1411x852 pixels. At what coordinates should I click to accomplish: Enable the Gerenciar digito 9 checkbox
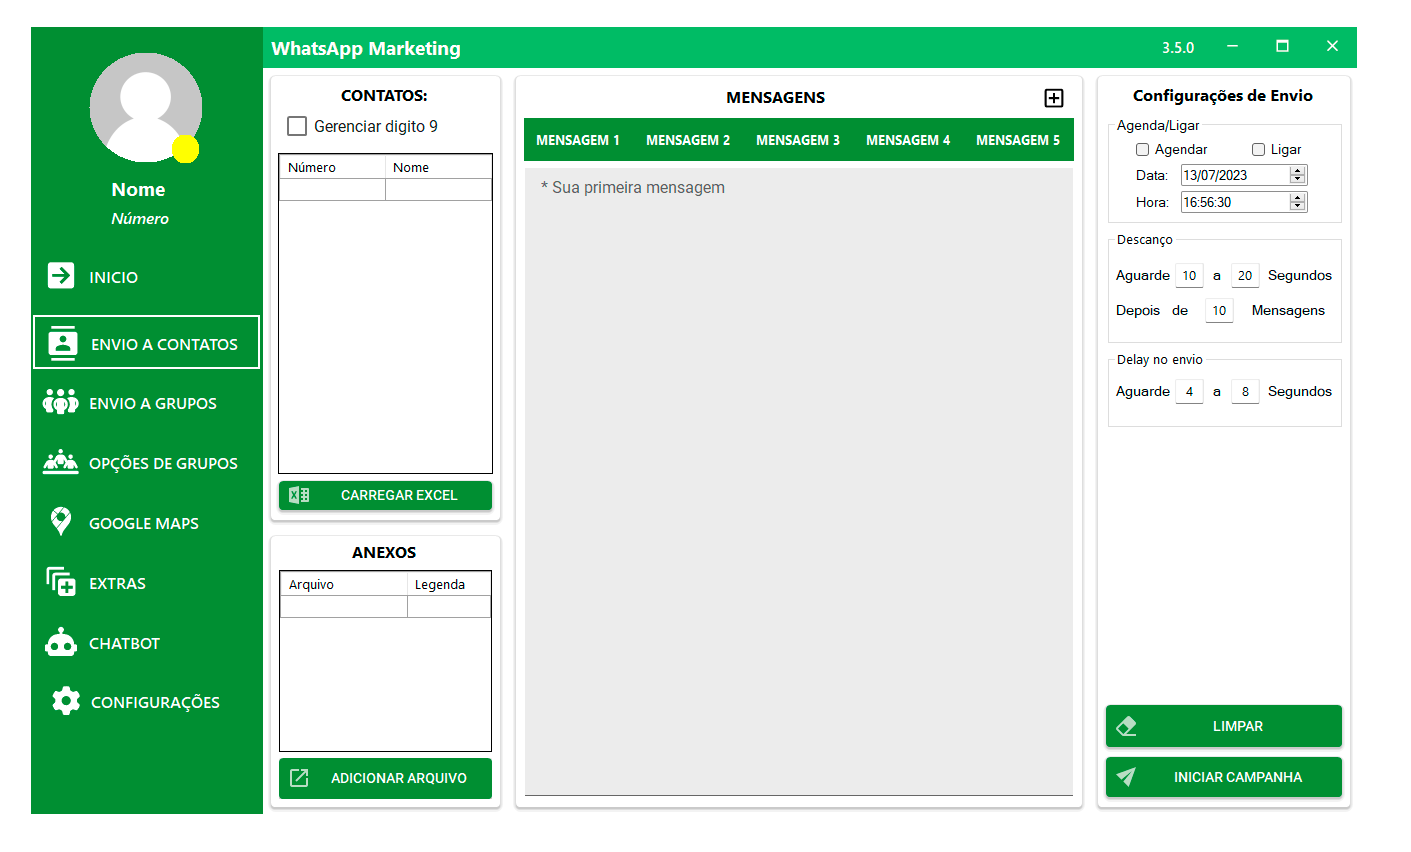point(297,126)
